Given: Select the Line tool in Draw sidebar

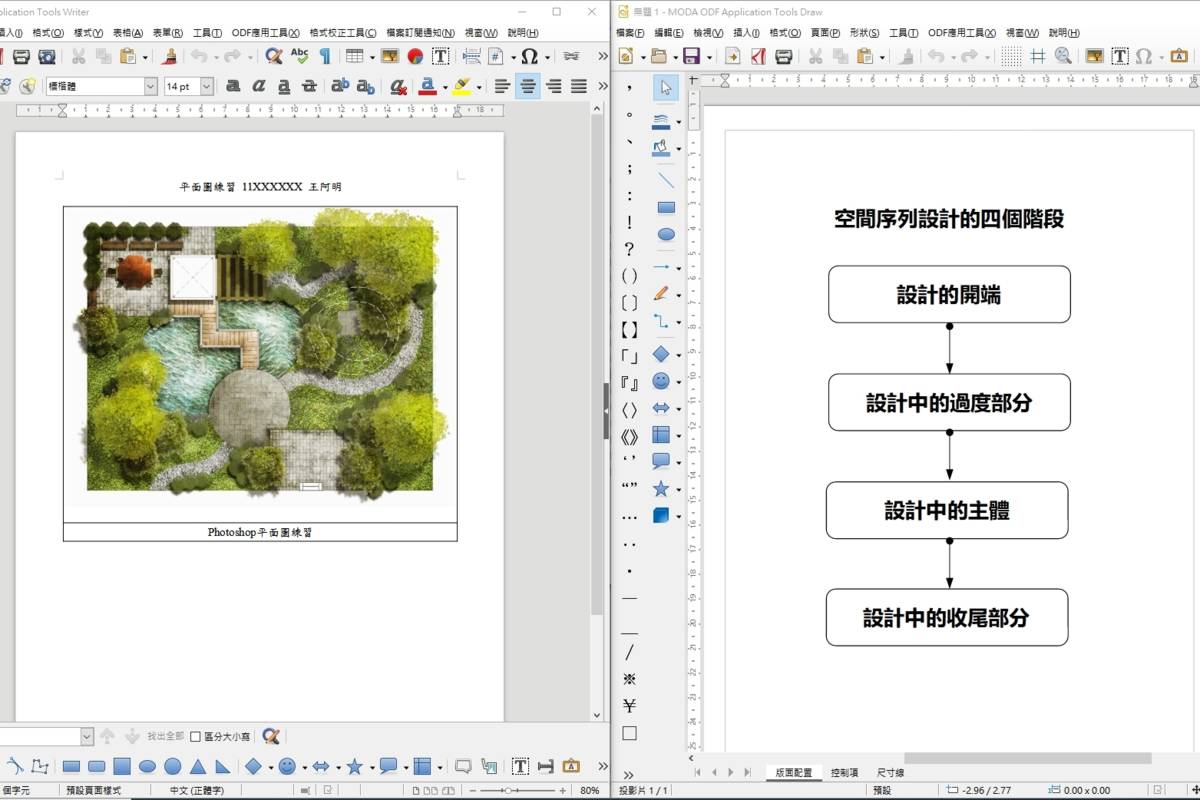Looking at the screenshot, I should 666,181.
